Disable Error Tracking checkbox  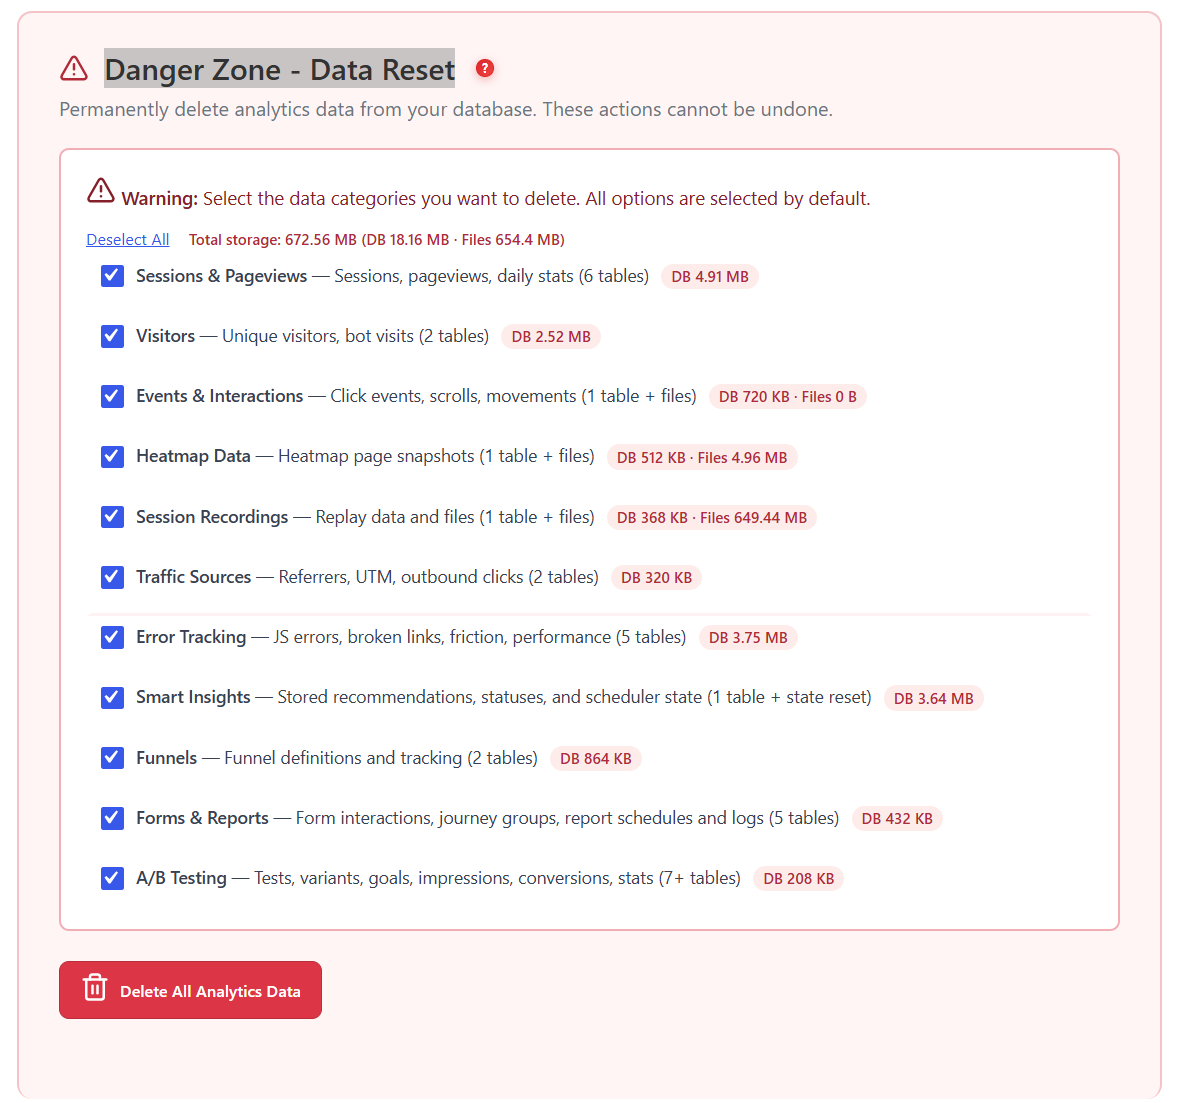112,637
